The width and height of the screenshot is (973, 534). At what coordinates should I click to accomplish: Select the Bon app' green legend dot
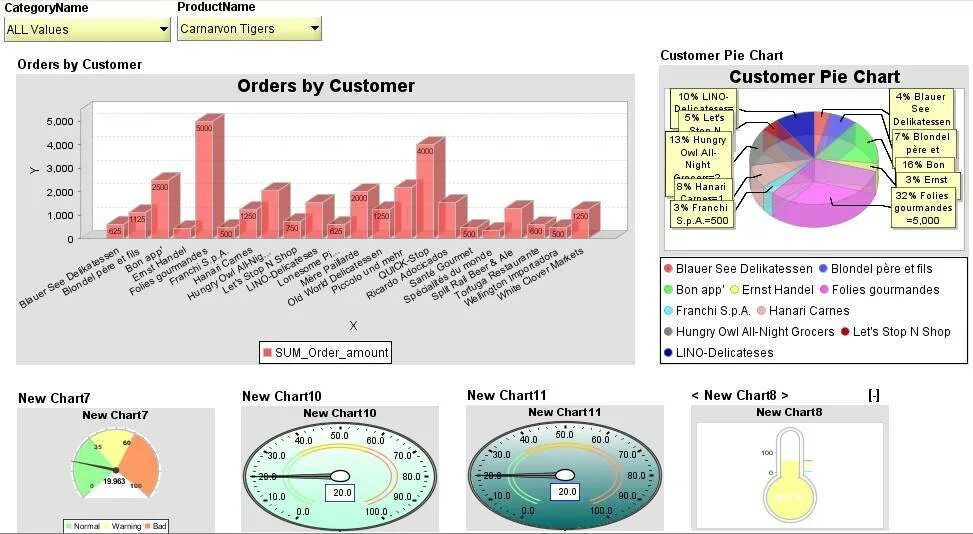(x=668, y=290)
